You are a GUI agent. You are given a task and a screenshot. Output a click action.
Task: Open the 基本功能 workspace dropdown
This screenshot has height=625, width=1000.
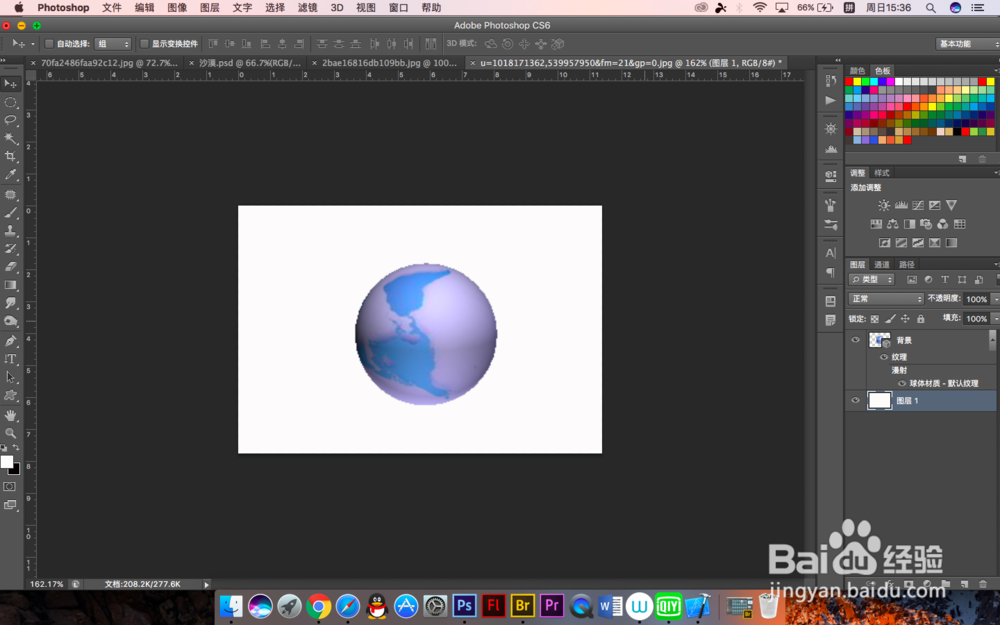tap(967, 44)
